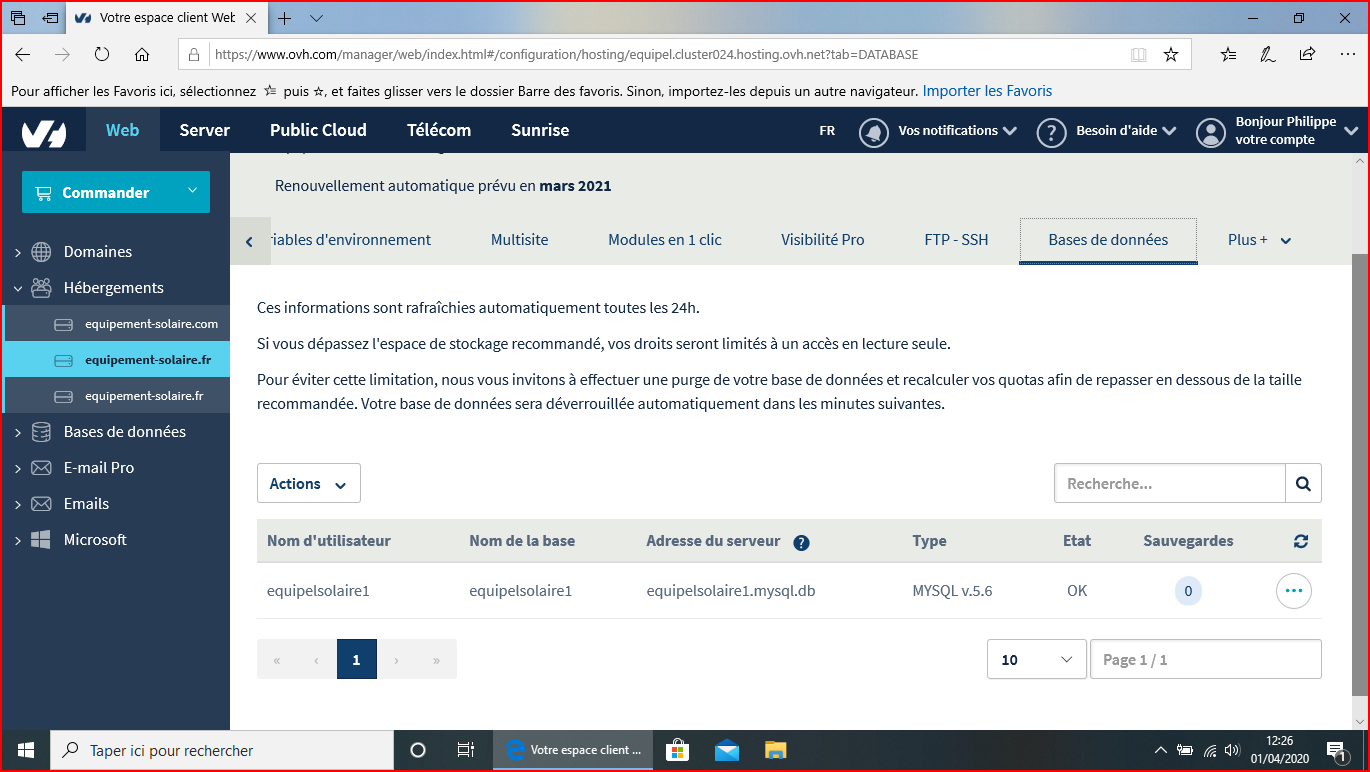The height and width of the screenshot is (772, 1370).
Task: Expand the Emails tree section
Action: coord(18,505)
